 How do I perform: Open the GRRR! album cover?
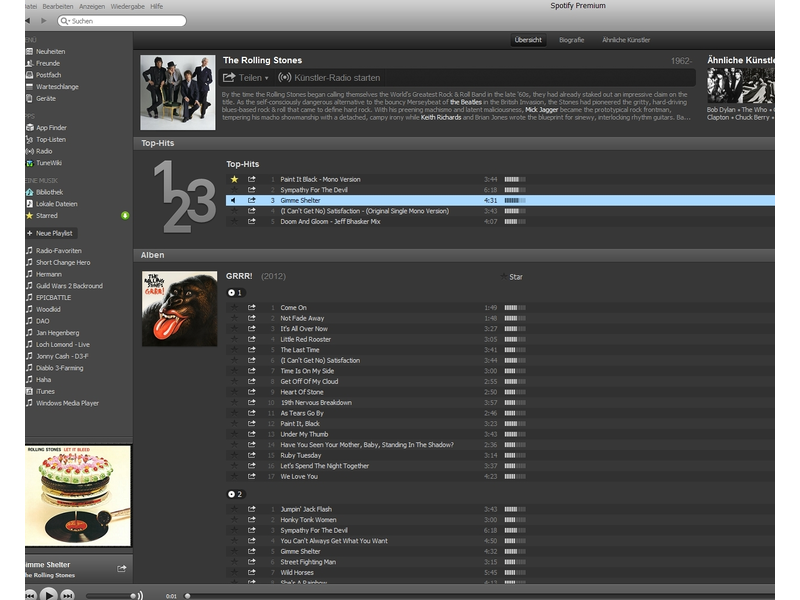tap(180, 309)
